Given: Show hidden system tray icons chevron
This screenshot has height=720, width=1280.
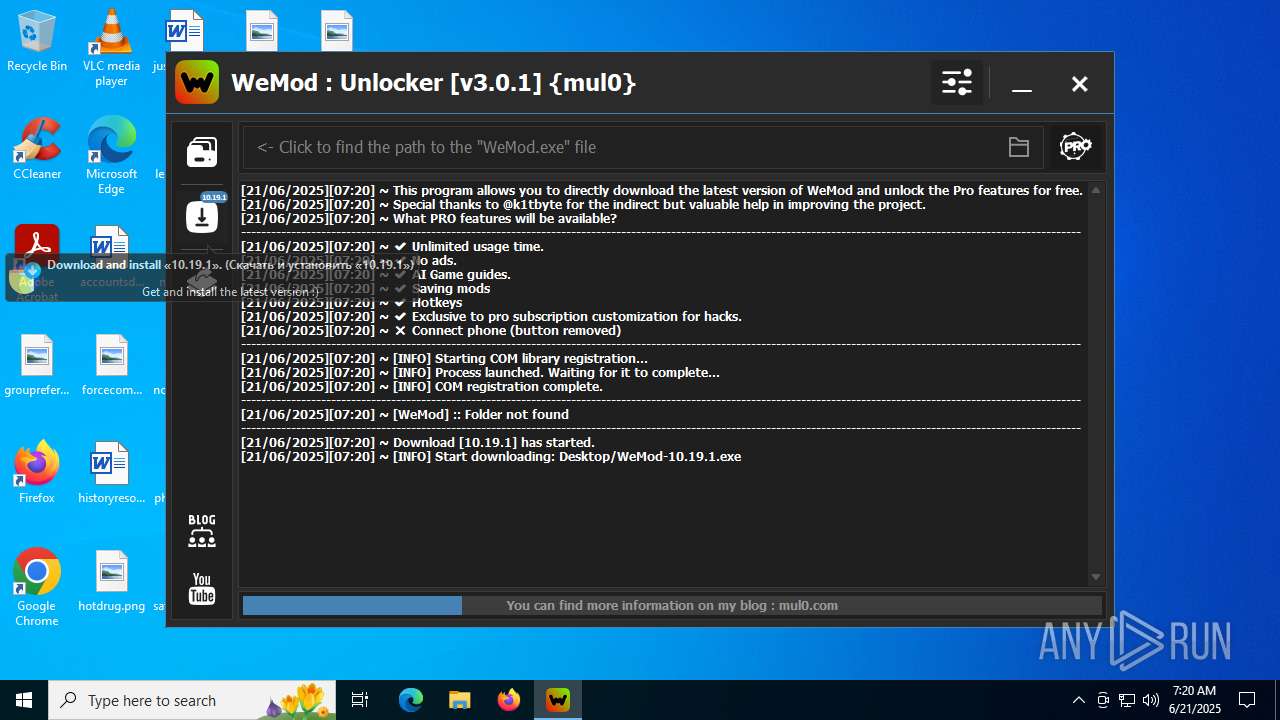Looking at the screenshot, I should [x=1079, y=700].
